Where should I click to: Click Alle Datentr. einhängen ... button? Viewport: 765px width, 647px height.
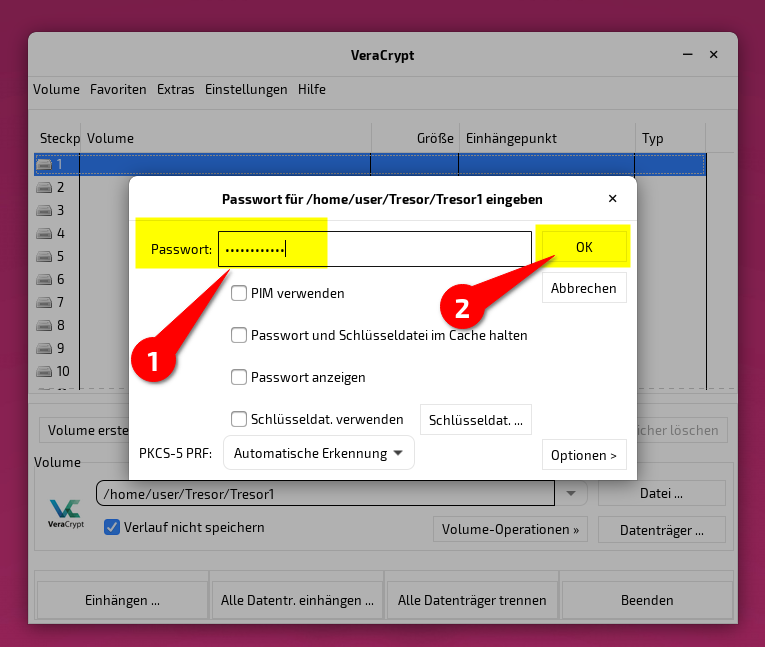[x=297, y=600]
